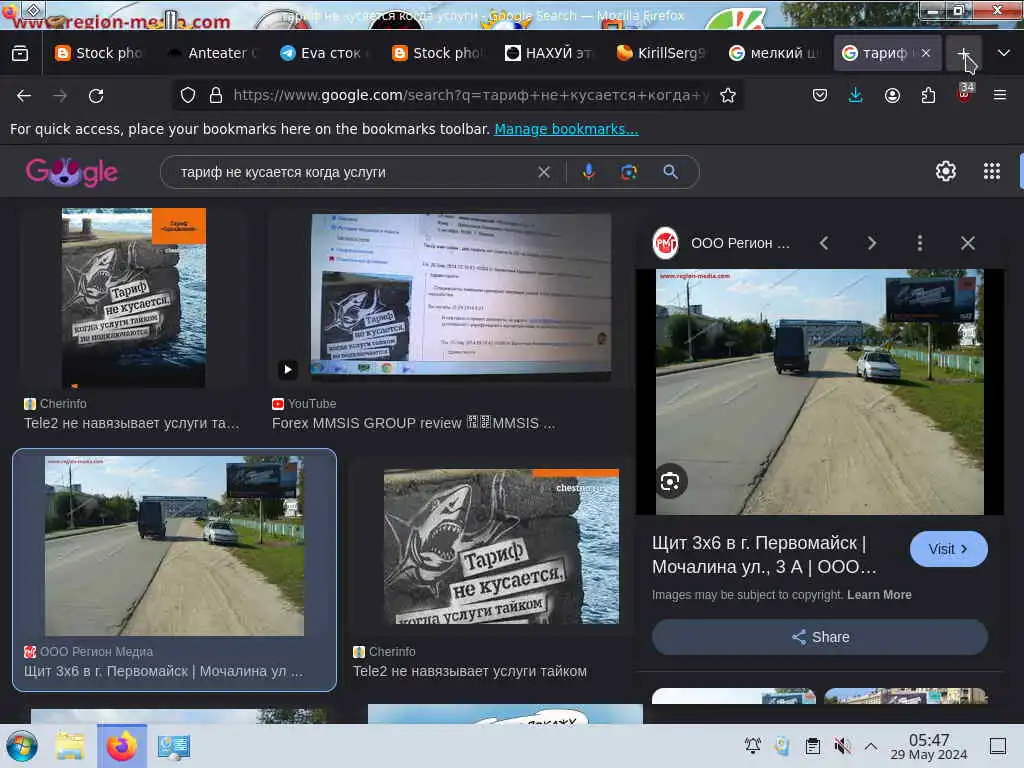The height and width of the screenshot is (768, 1024).
Task: Open the clock showing 05:47
Action: (x=929, y=746)
